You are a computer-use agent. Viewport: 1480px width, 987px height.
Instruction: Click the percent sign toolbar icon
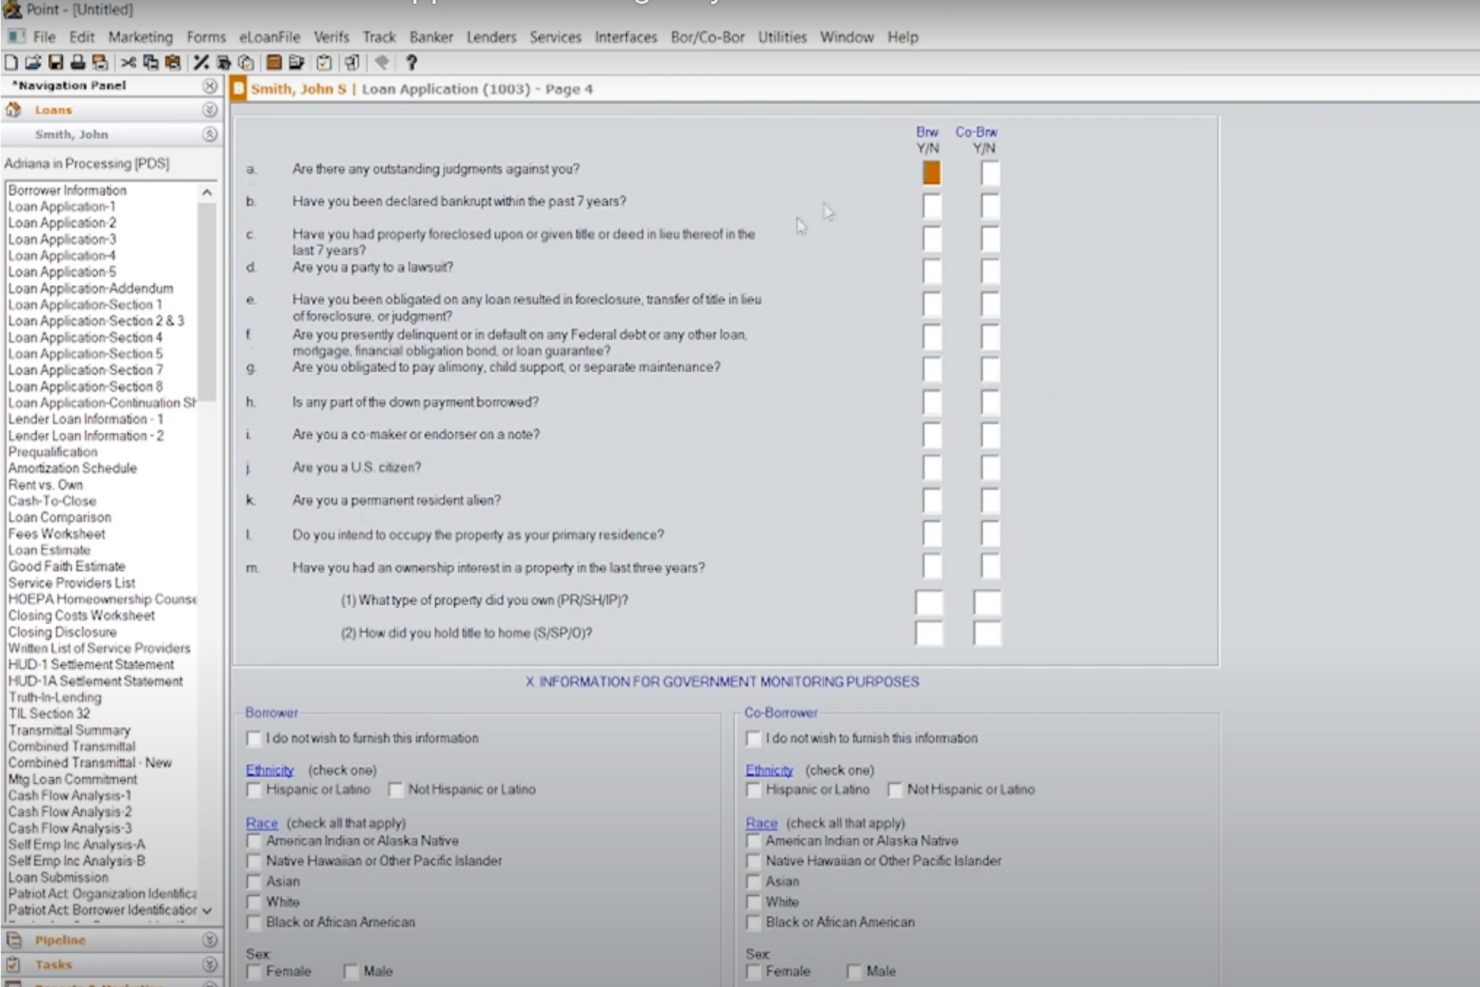201,63
